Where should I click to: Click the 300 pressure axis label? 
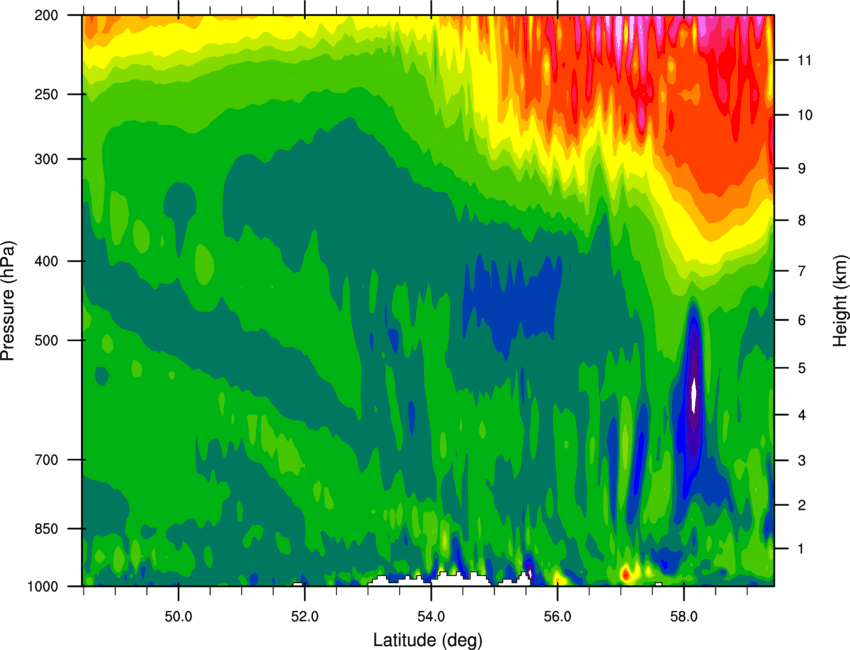[46, 159]
